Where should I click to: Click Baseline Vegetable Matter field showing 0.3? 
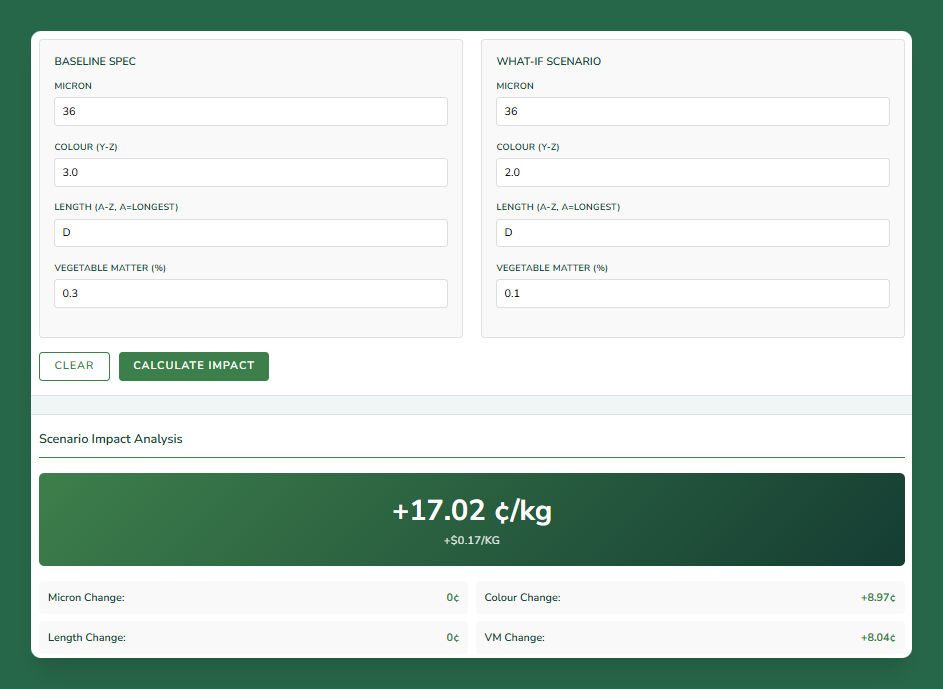250,294
